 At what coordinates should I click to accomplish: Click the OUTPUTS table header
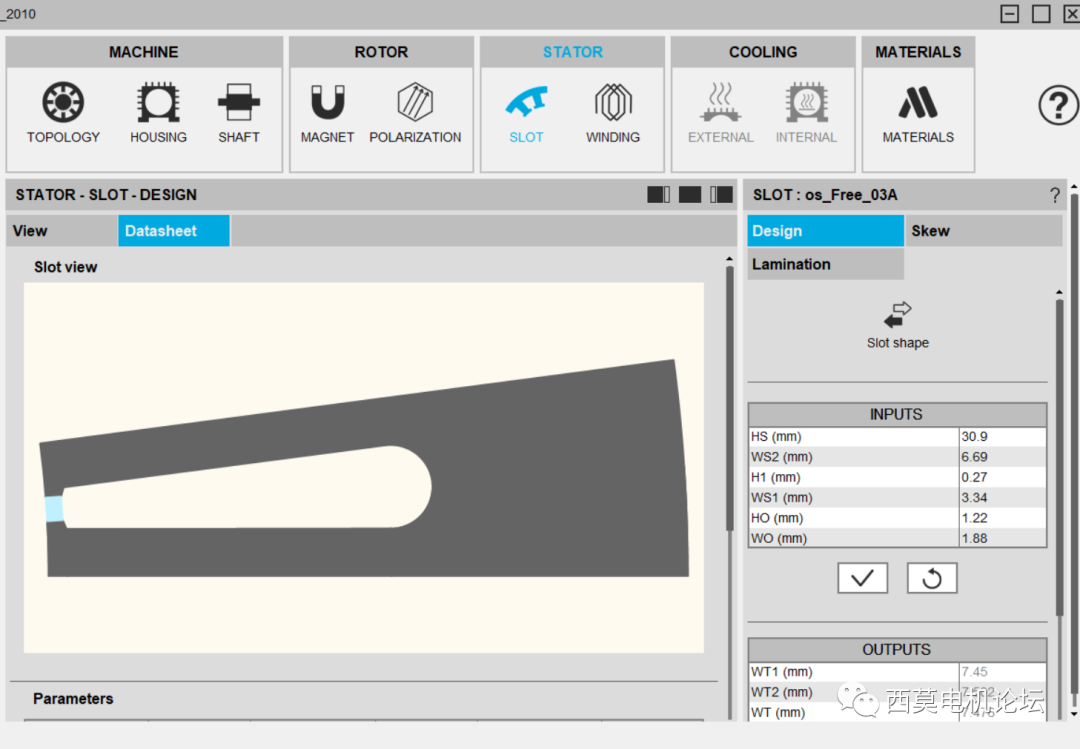pyautogui.click(x=897, y=650)
